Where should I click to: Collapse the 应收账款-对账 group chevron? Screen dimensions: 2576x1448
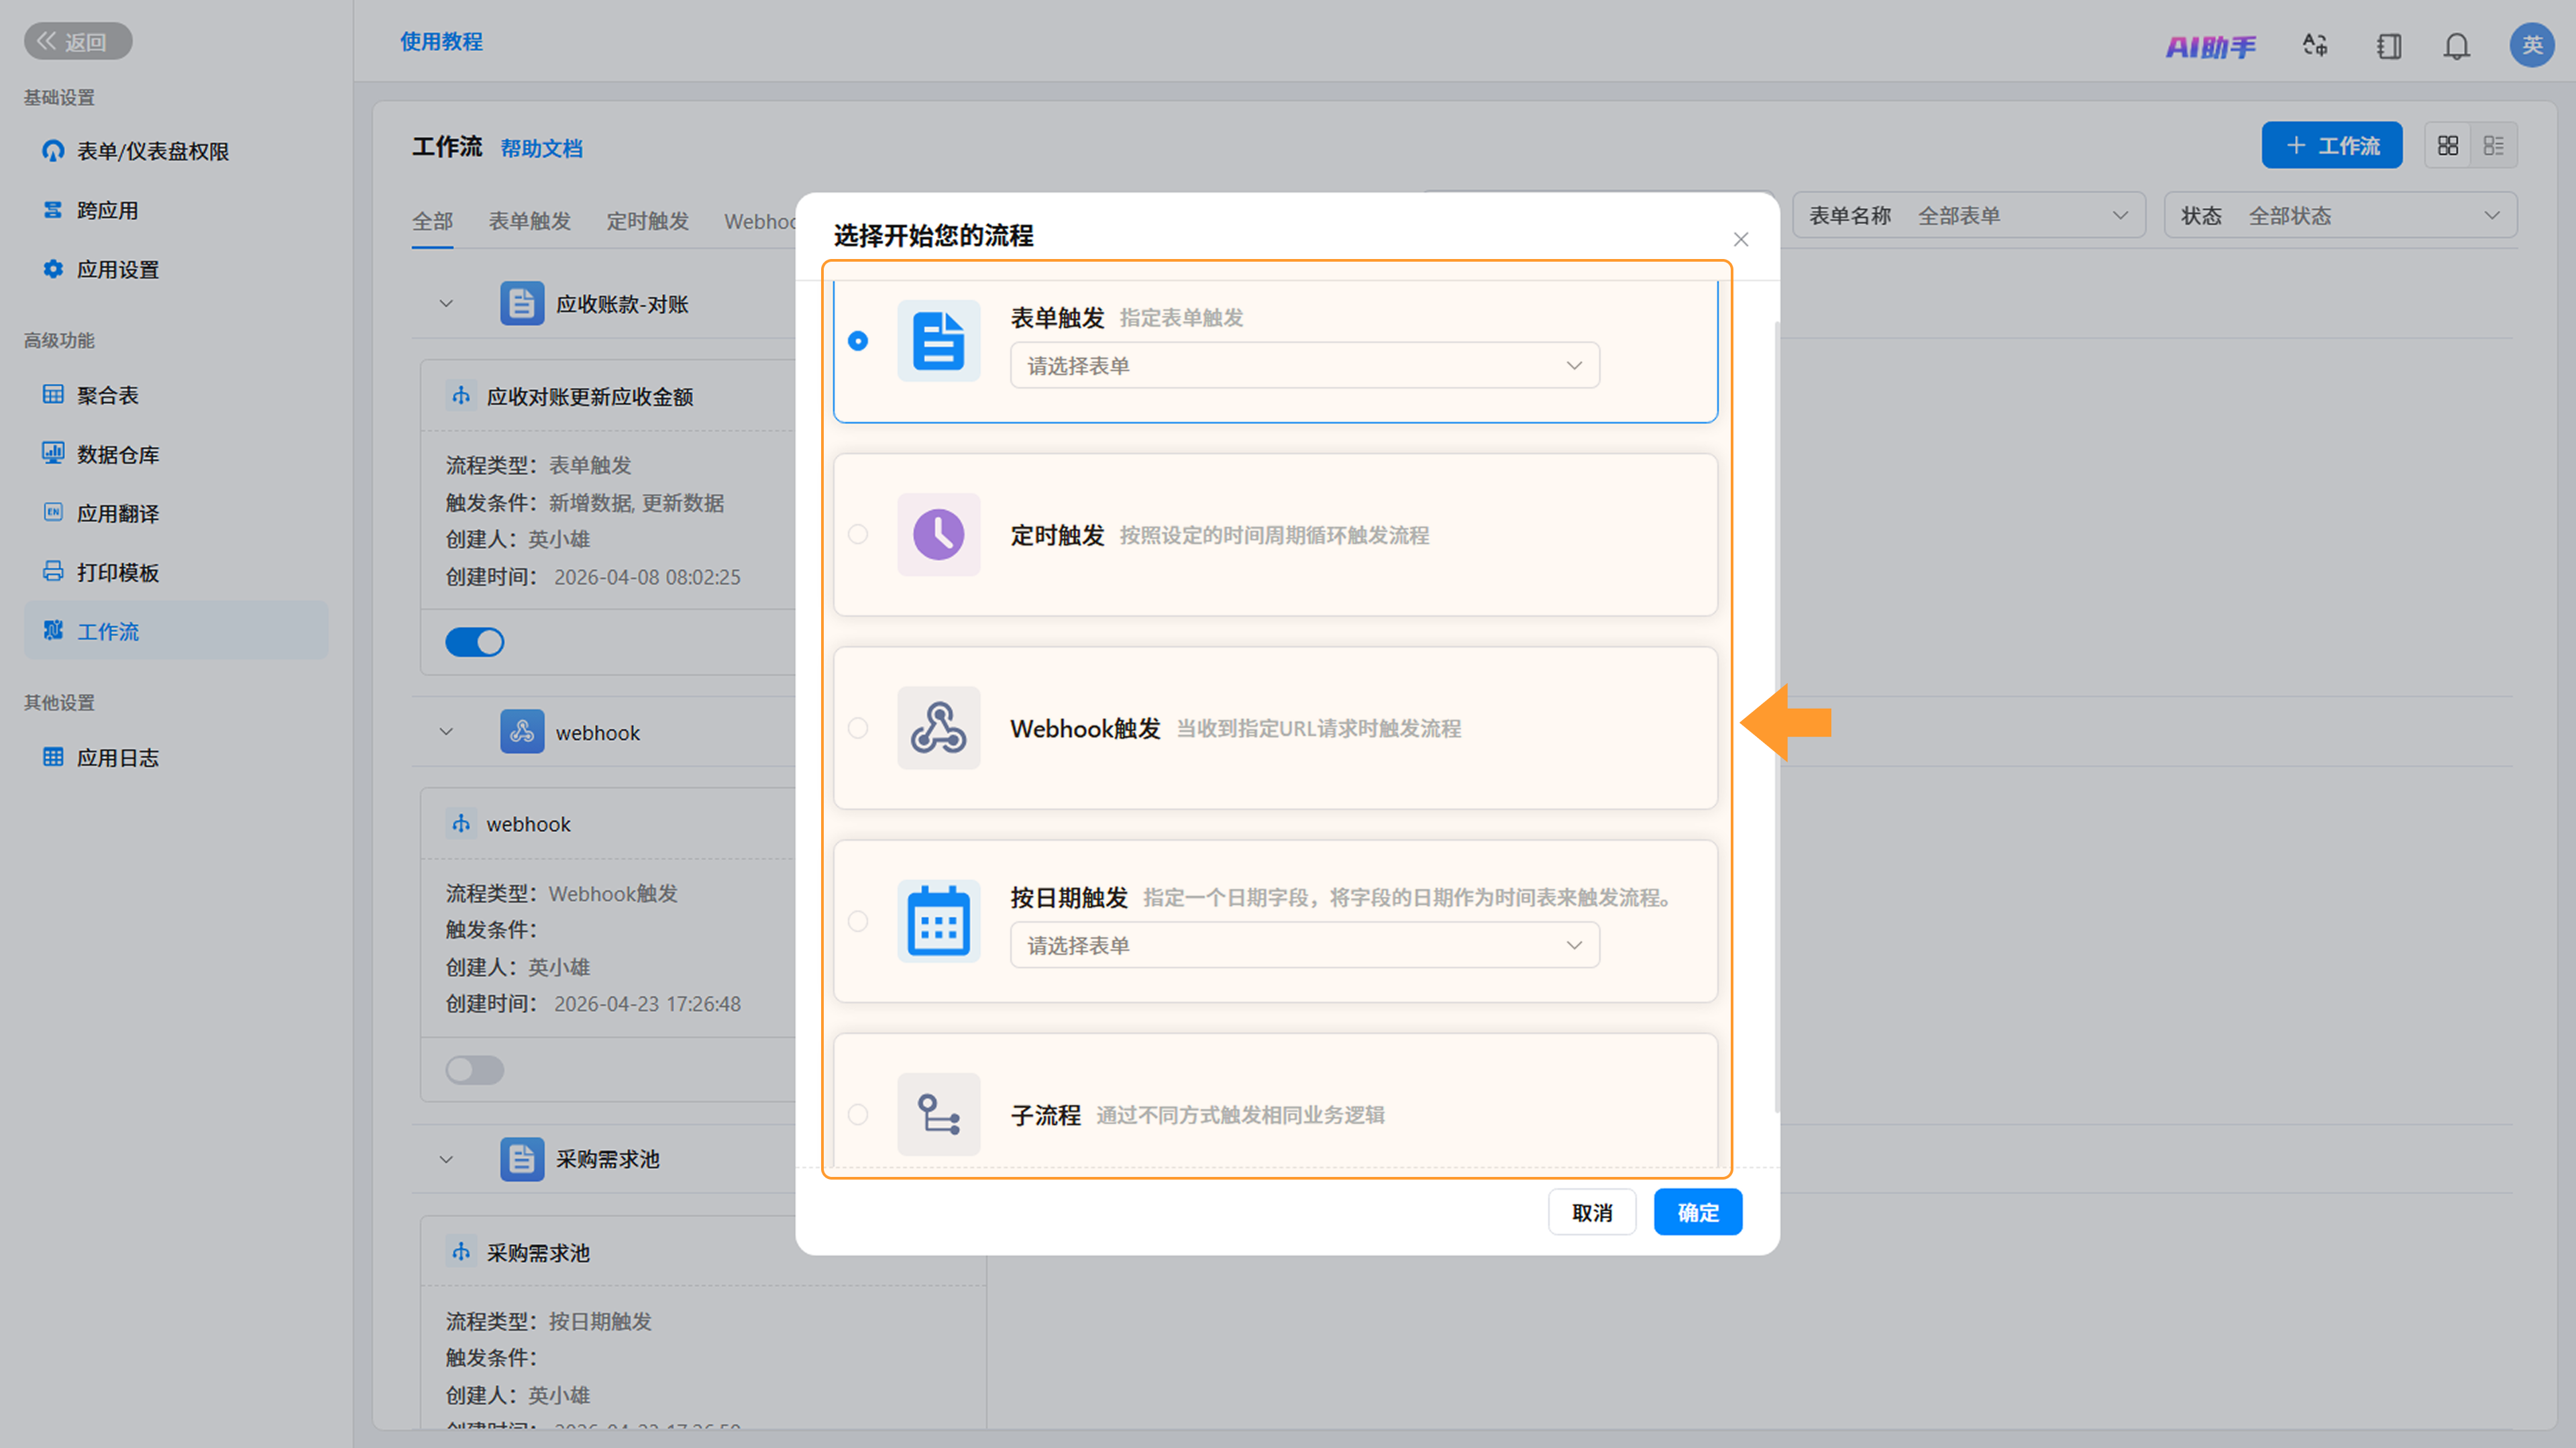[446, 304]
